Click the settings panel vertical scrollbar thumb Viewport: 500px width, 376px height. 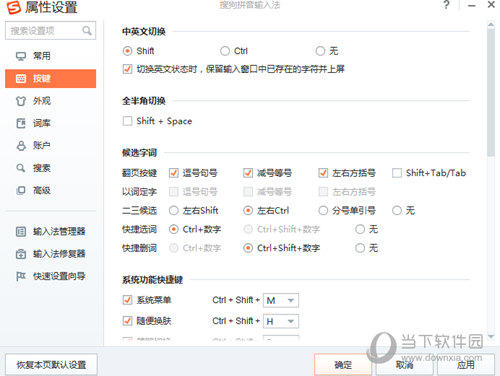(x=491, y=92)
